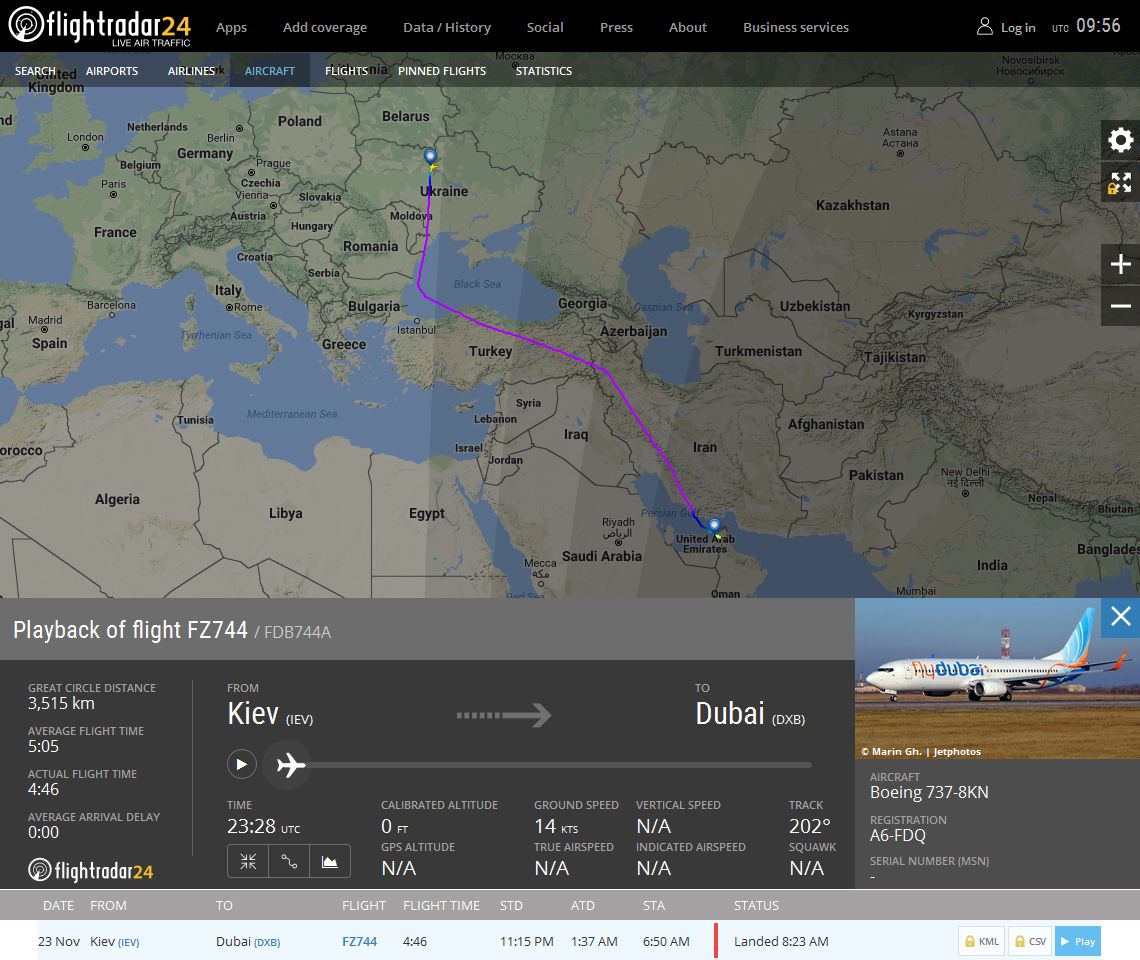
Task: Click the locked fullscreen map icon
Action: (x=1120, y=183)
